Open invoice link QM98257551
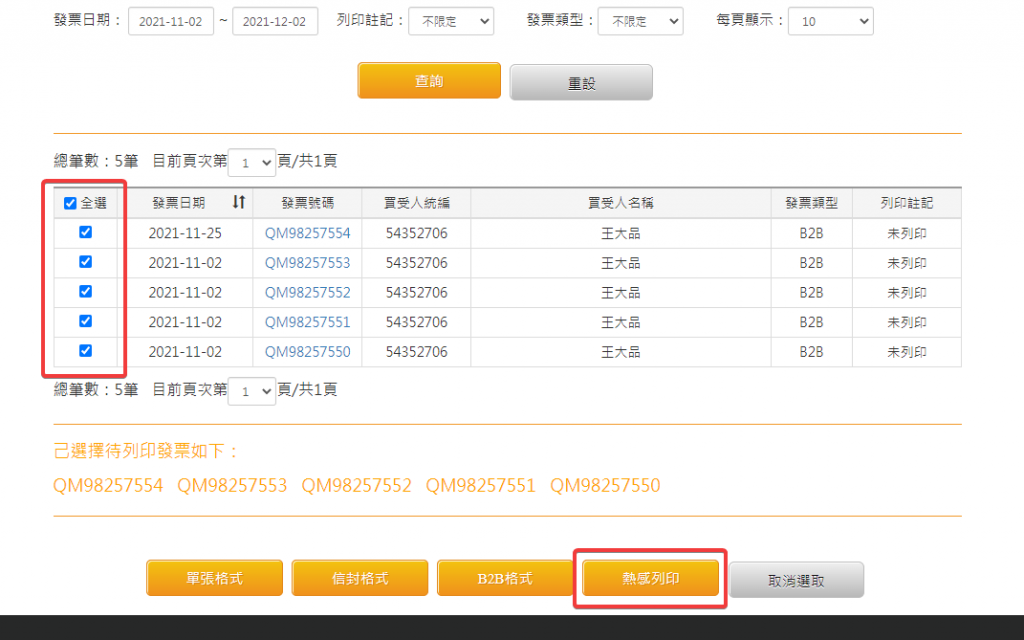Image resolution: width=1024 pixels, height=640 pixels. point(307,322)
